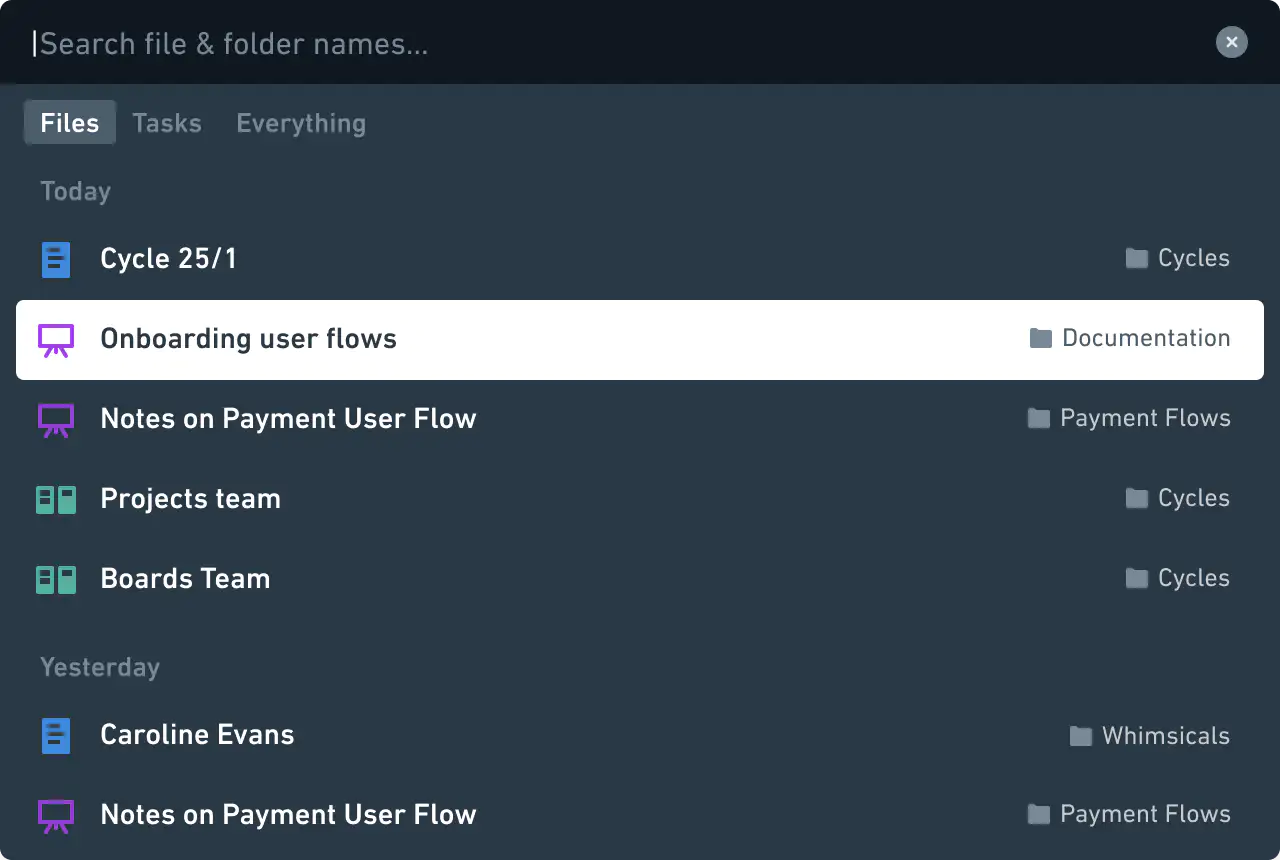Open the Boards Team file
Viewport: 1280px width, 860px height.
pyautogui.click(x=186, y=579)
